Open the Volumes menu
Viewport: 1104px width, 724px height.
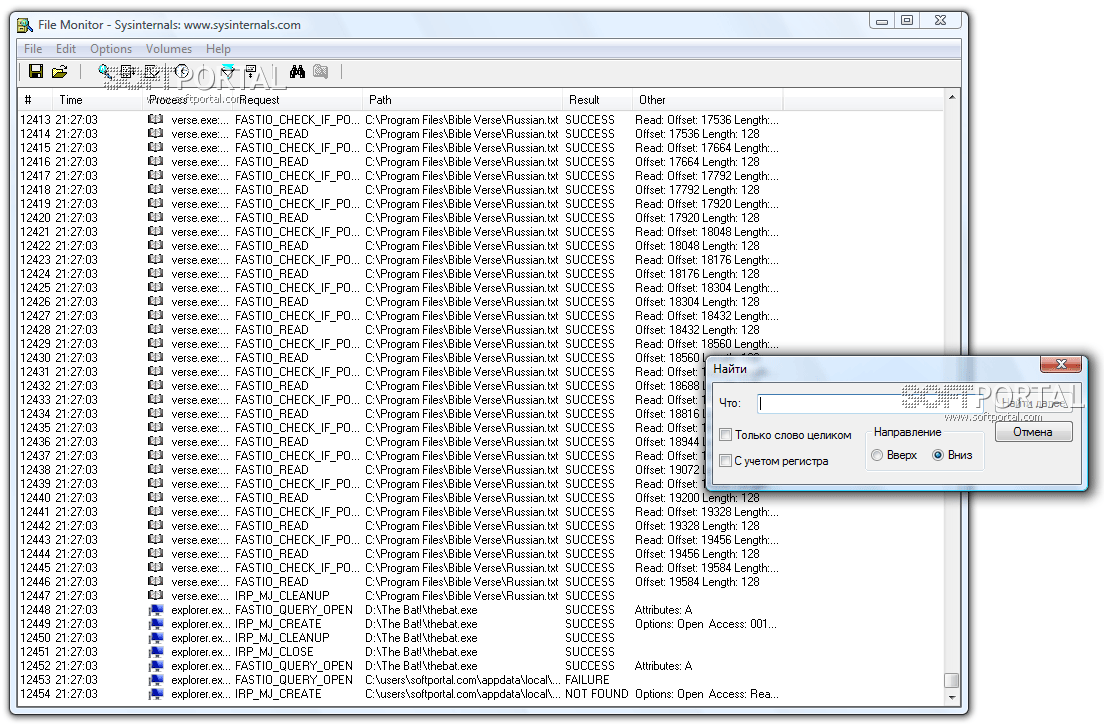pos(168,49)
